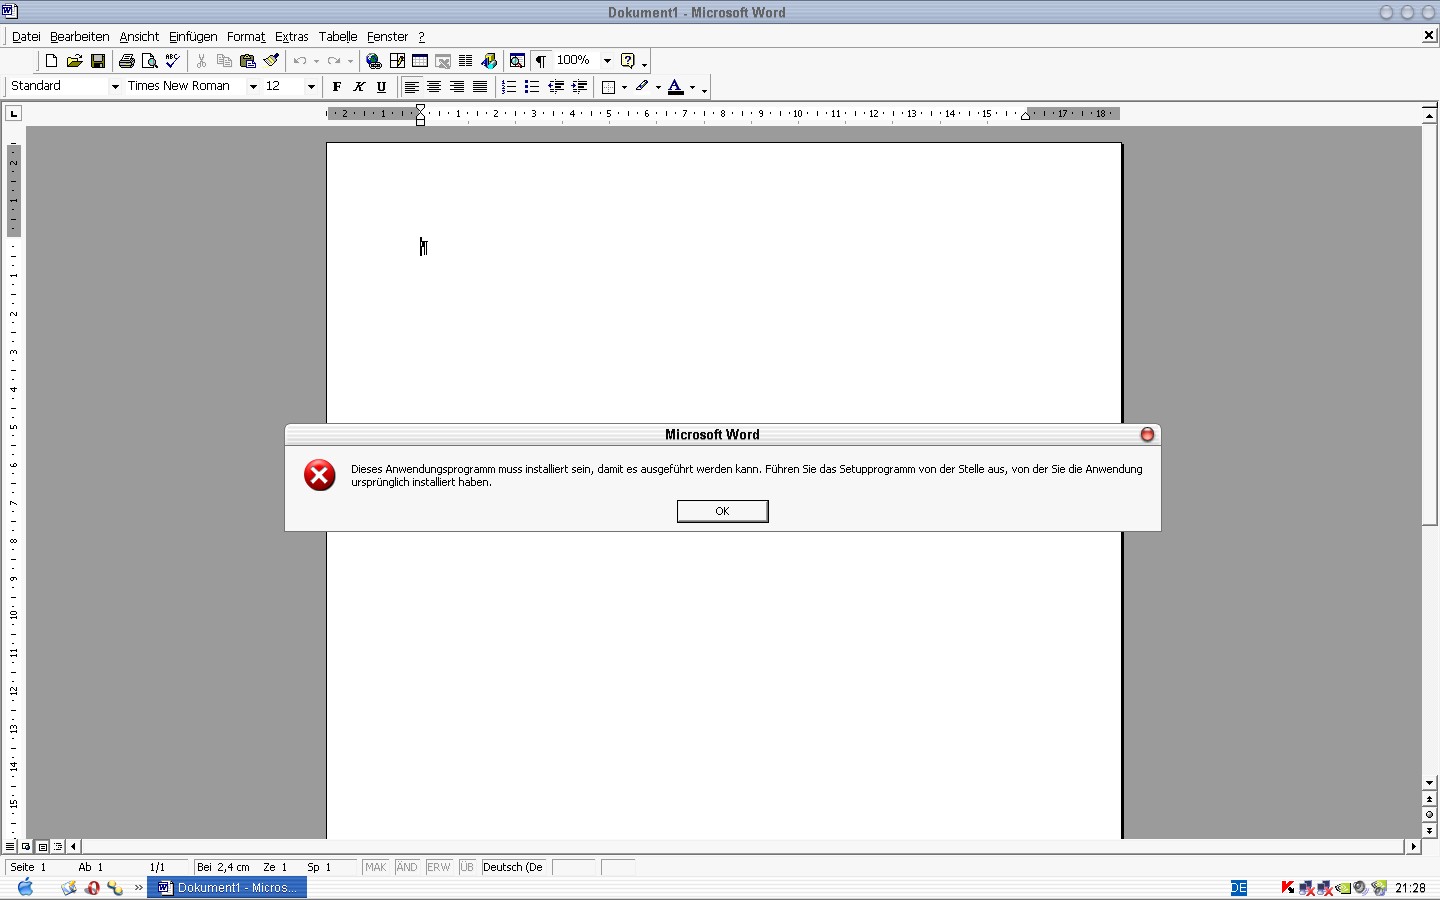
Task: Increase indent icon
Action: coord(579,87)
